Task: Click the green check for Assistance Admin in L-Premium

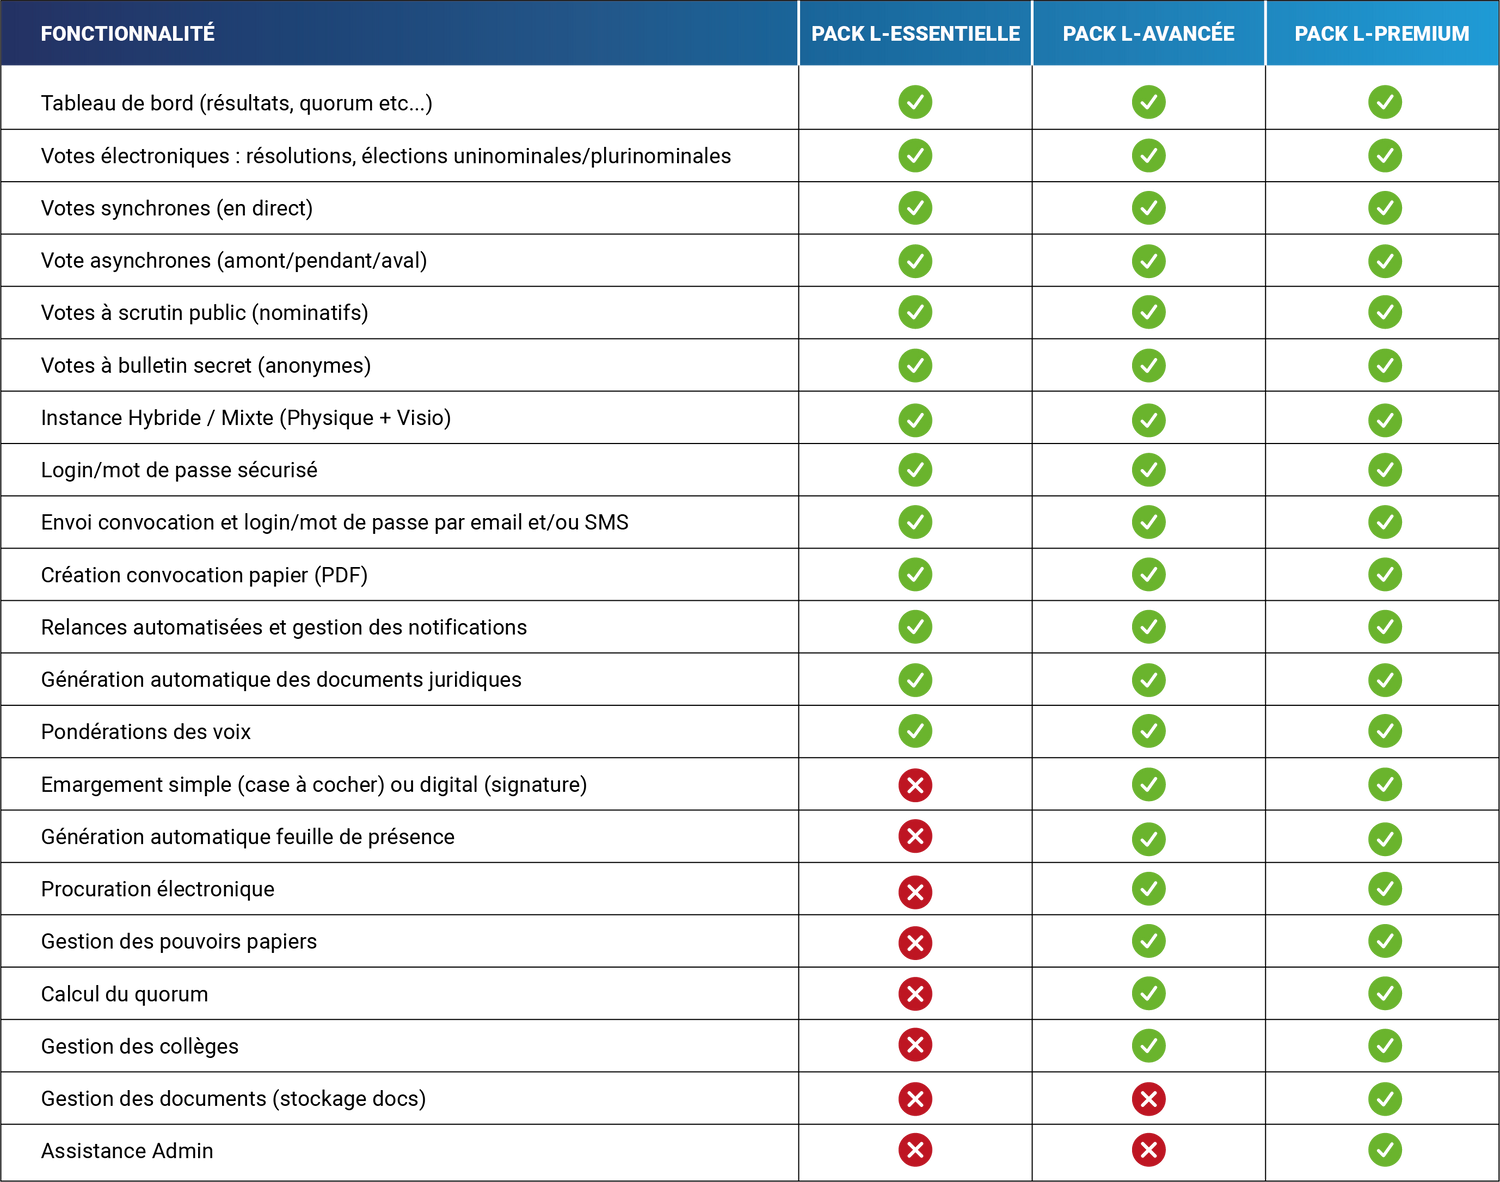Action: click(1385, 1150)
